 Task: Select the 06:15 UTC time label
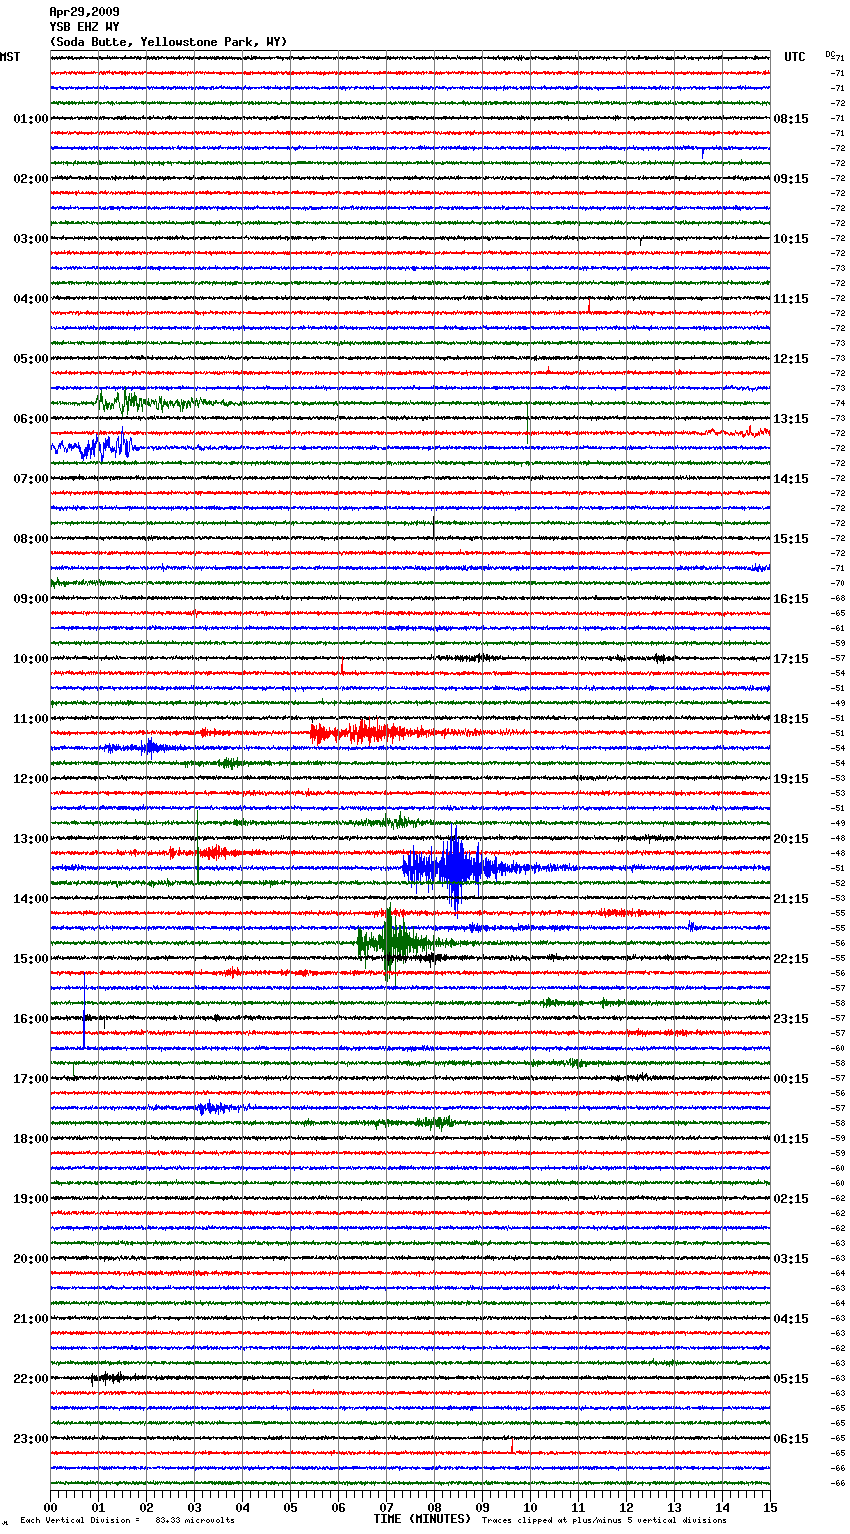point(791,1439)
